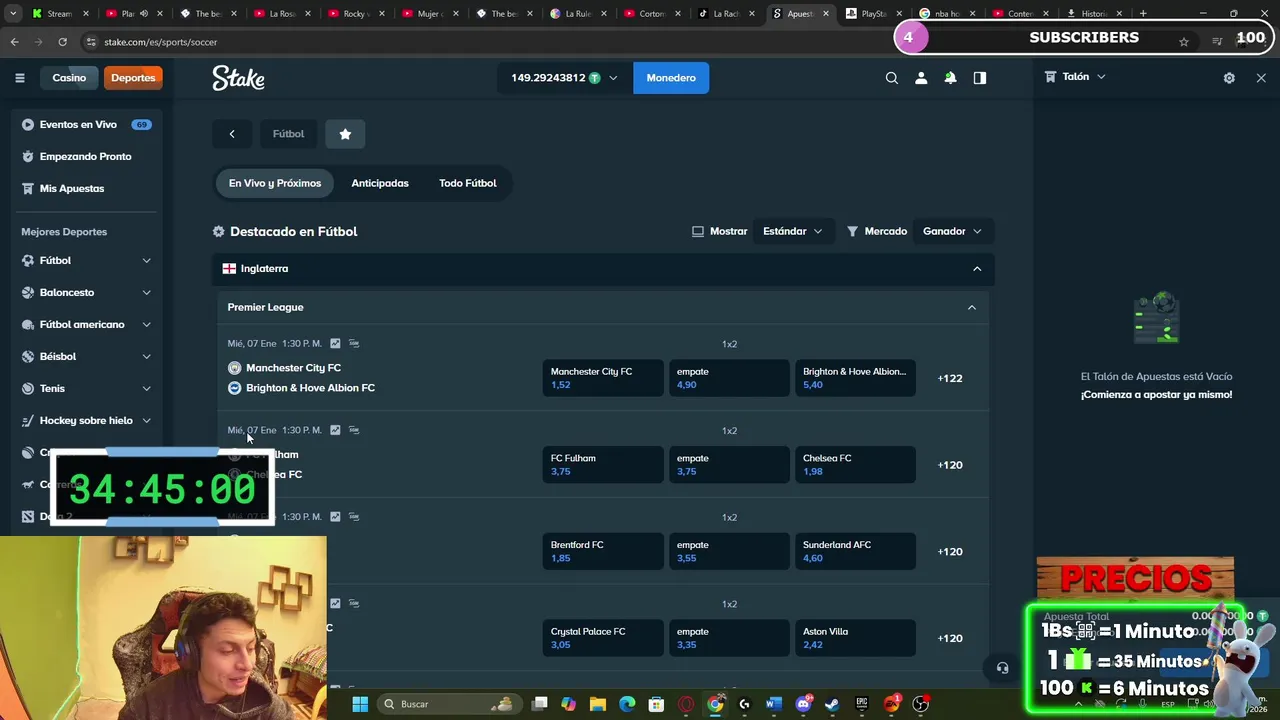Open stream icon for Manchester City match
Image resolution: width=1280 pixels, height=720 pixels.
click(354, 343)
